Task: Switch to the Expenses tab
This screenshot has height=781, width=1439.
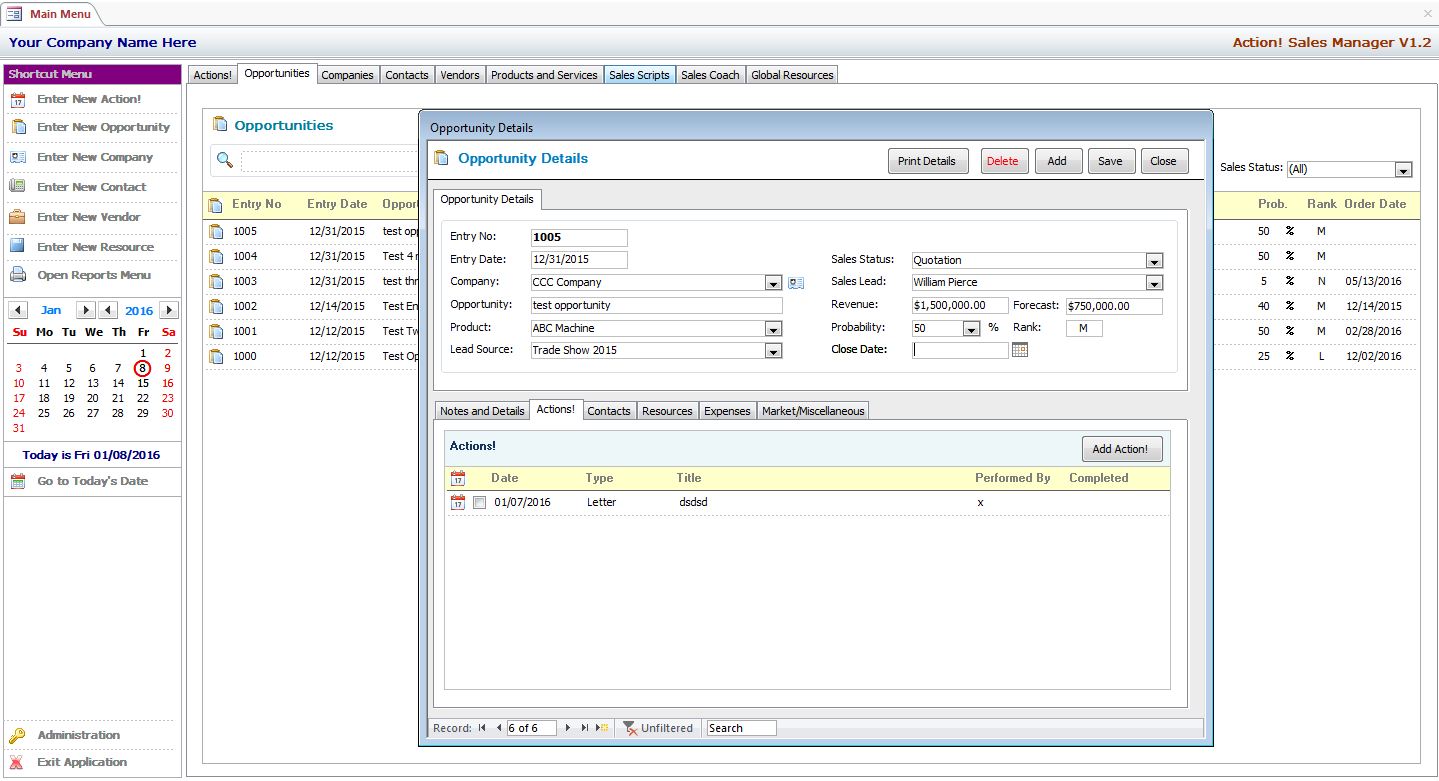Action: click(x=727, y=411)
